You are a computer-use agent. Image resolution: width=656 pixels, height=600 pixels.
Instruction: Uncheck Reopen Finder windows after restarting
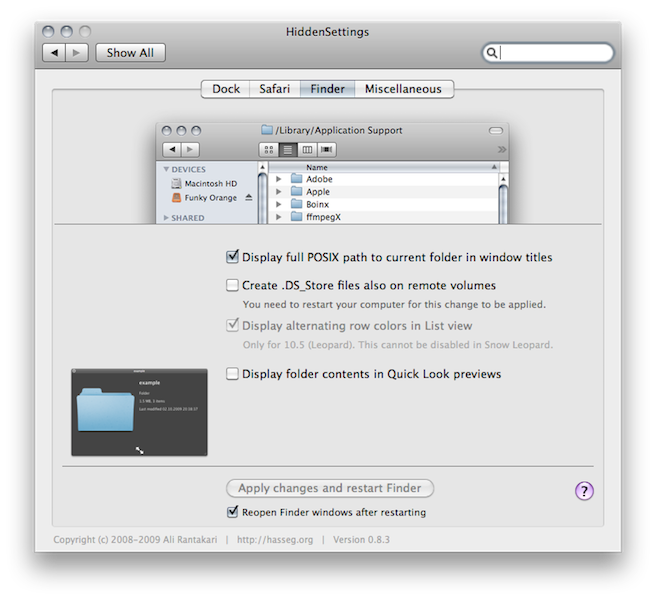coord(233,512)
